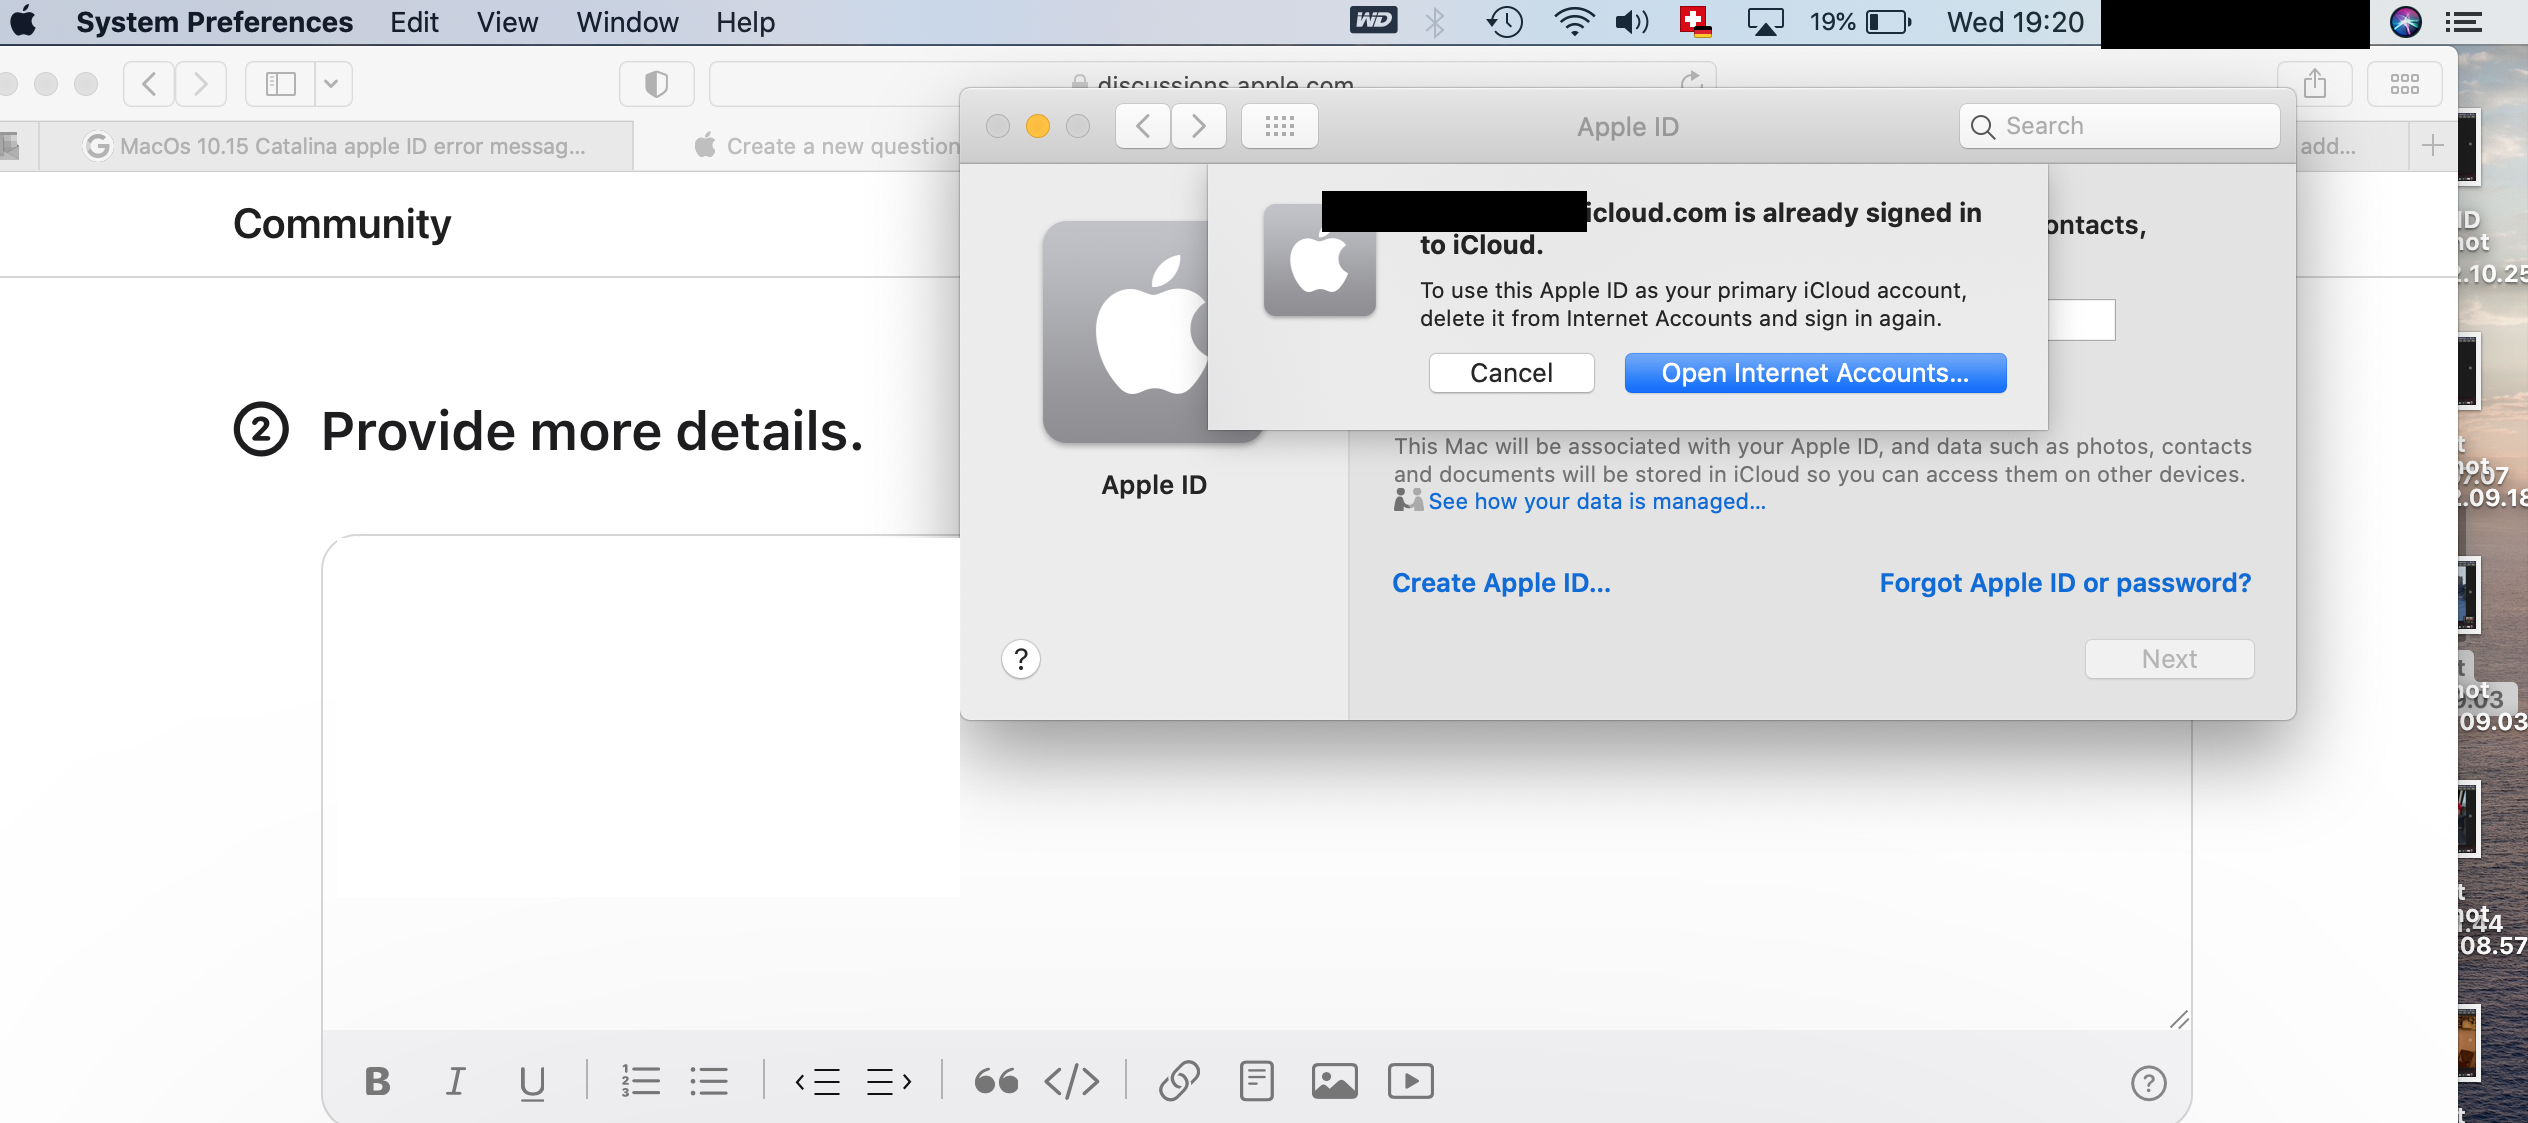Screen dimensions: 2528x1123
Task: Click Open Internet Accounts in the dialog
Action: [1813, 372]
